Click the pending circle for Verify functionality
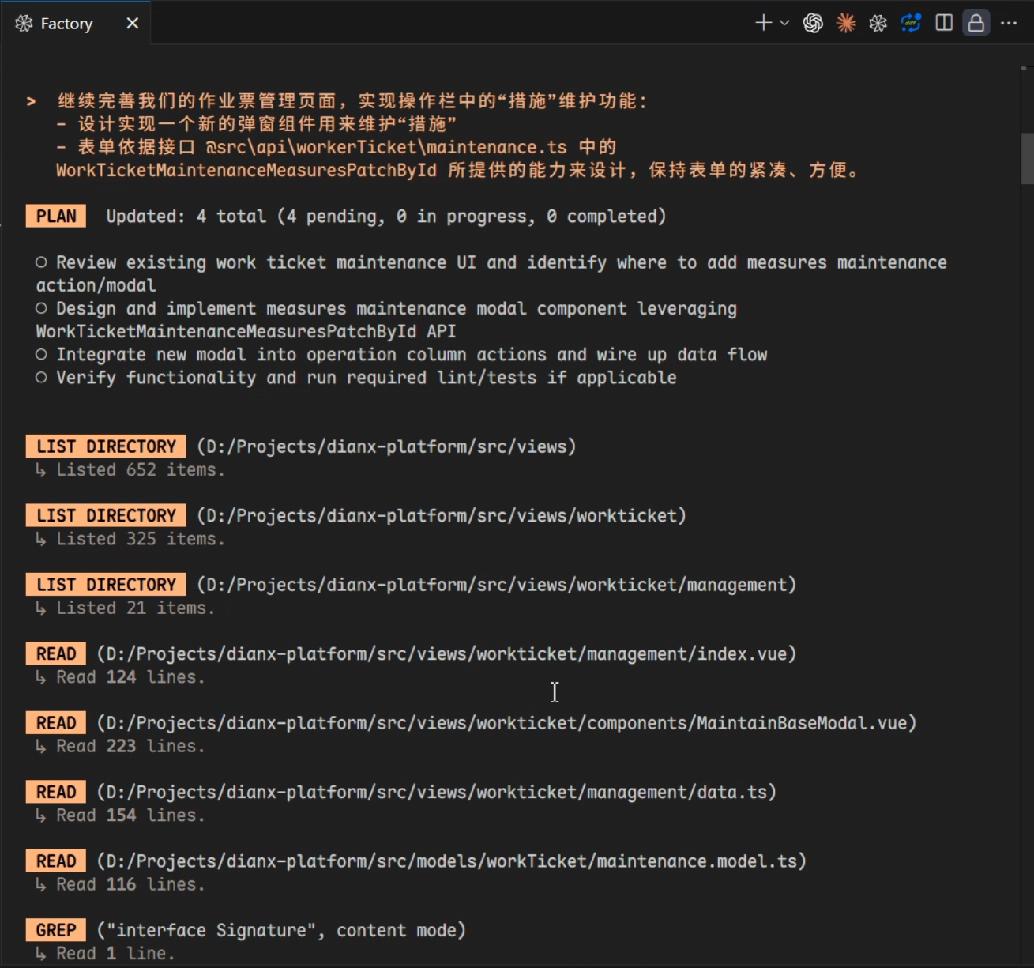The image size is (1034, 968). tap(42, 377)
